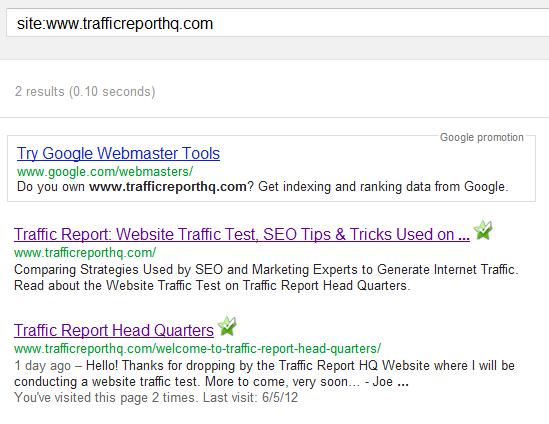Open Traffic Report: Website Traffic Test result
The image size is (549, 424).
click(242, 234)
